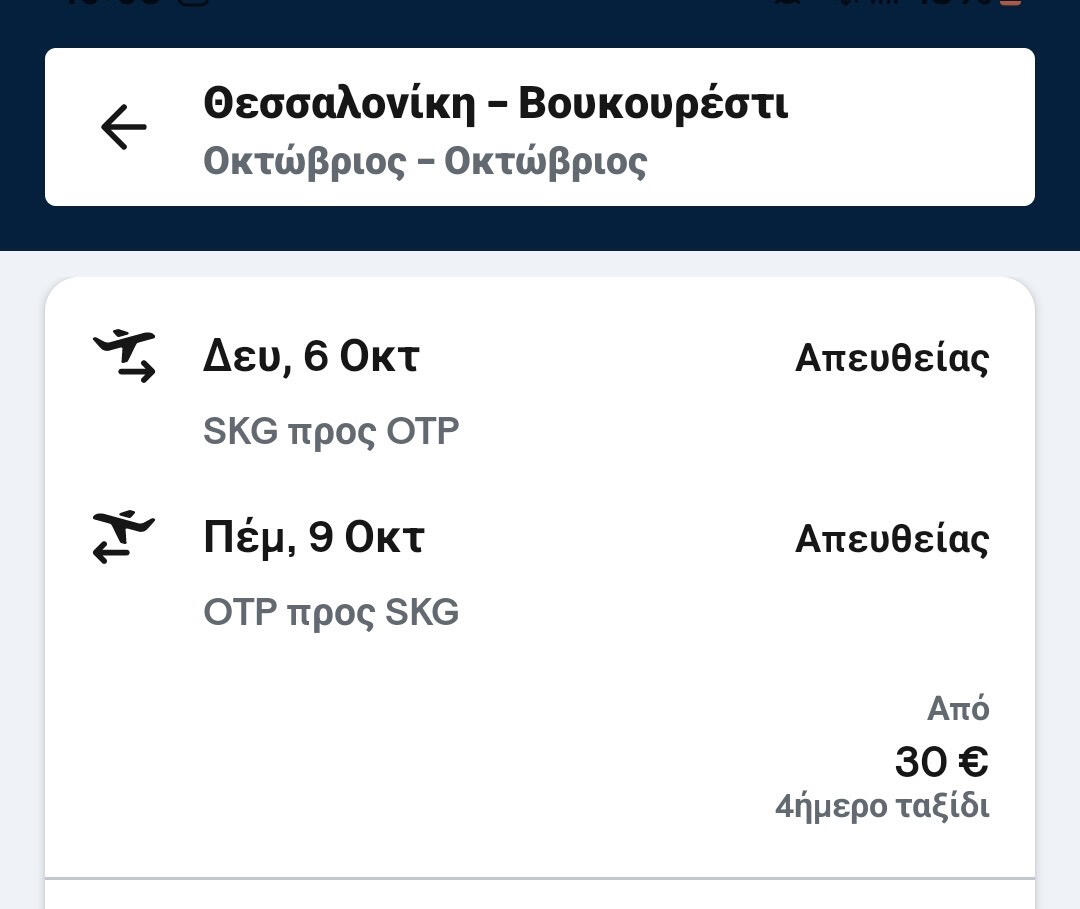
Task: Click the return flight plane icon
Action: [x=124, y=537]
